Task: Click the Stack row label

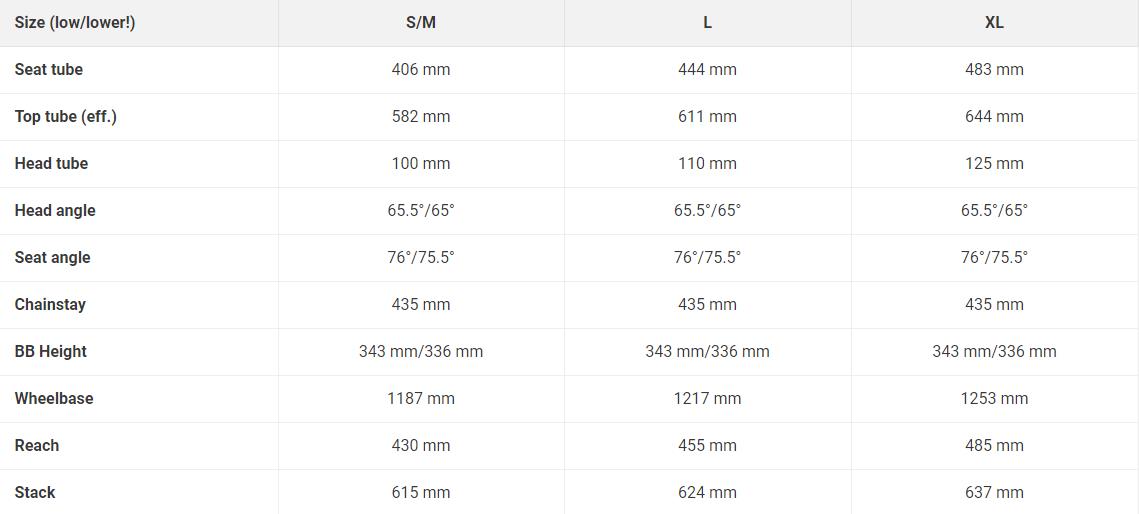Action: point(35,493)
